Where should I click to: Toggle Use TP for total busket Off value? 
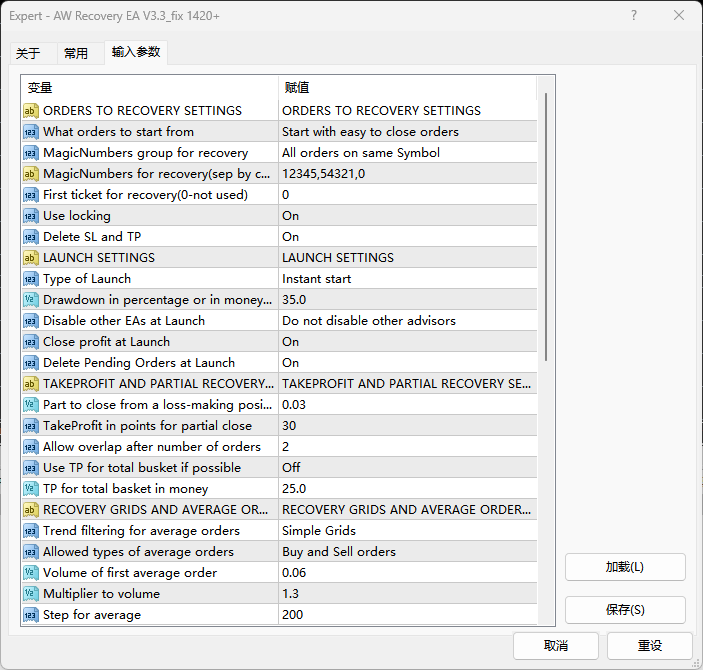pyautogui.click(x=408, y=468)
